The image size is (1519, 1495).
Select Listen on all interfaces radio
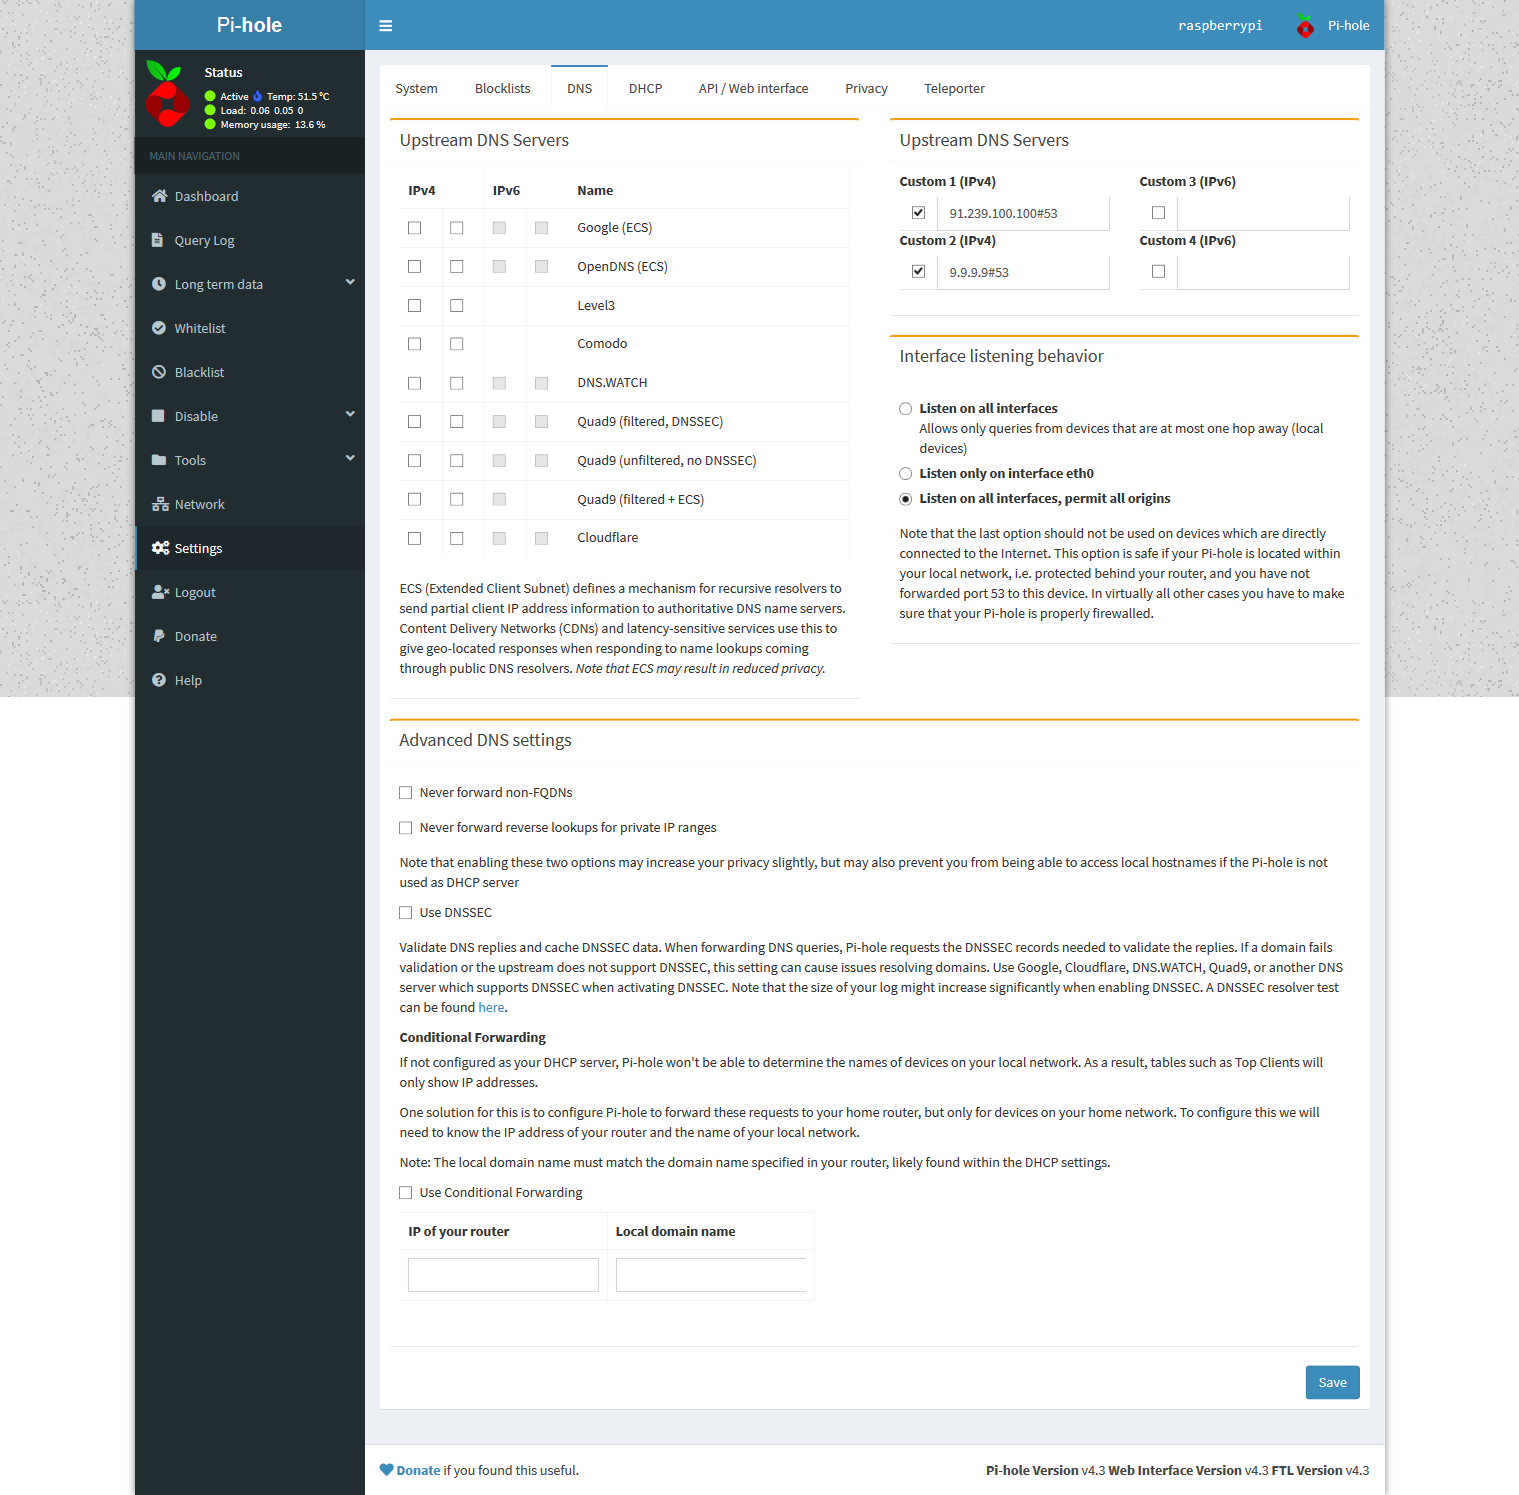(x=905, y=409)
